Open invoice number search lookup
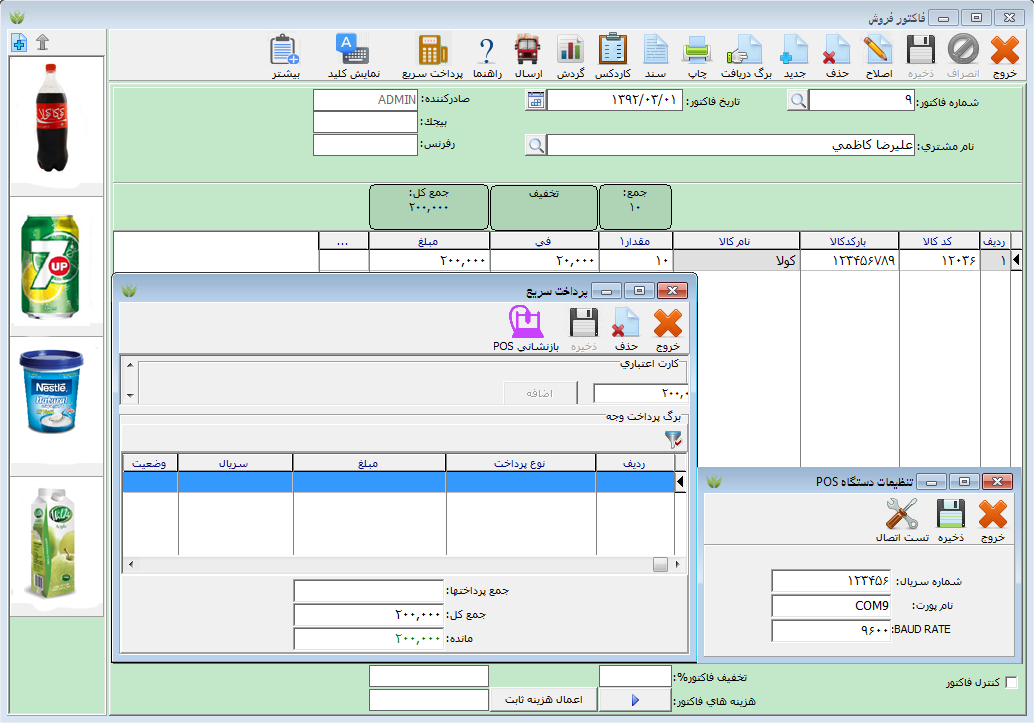The width and height of the screenshot is (1034, 723). (797, 100)
